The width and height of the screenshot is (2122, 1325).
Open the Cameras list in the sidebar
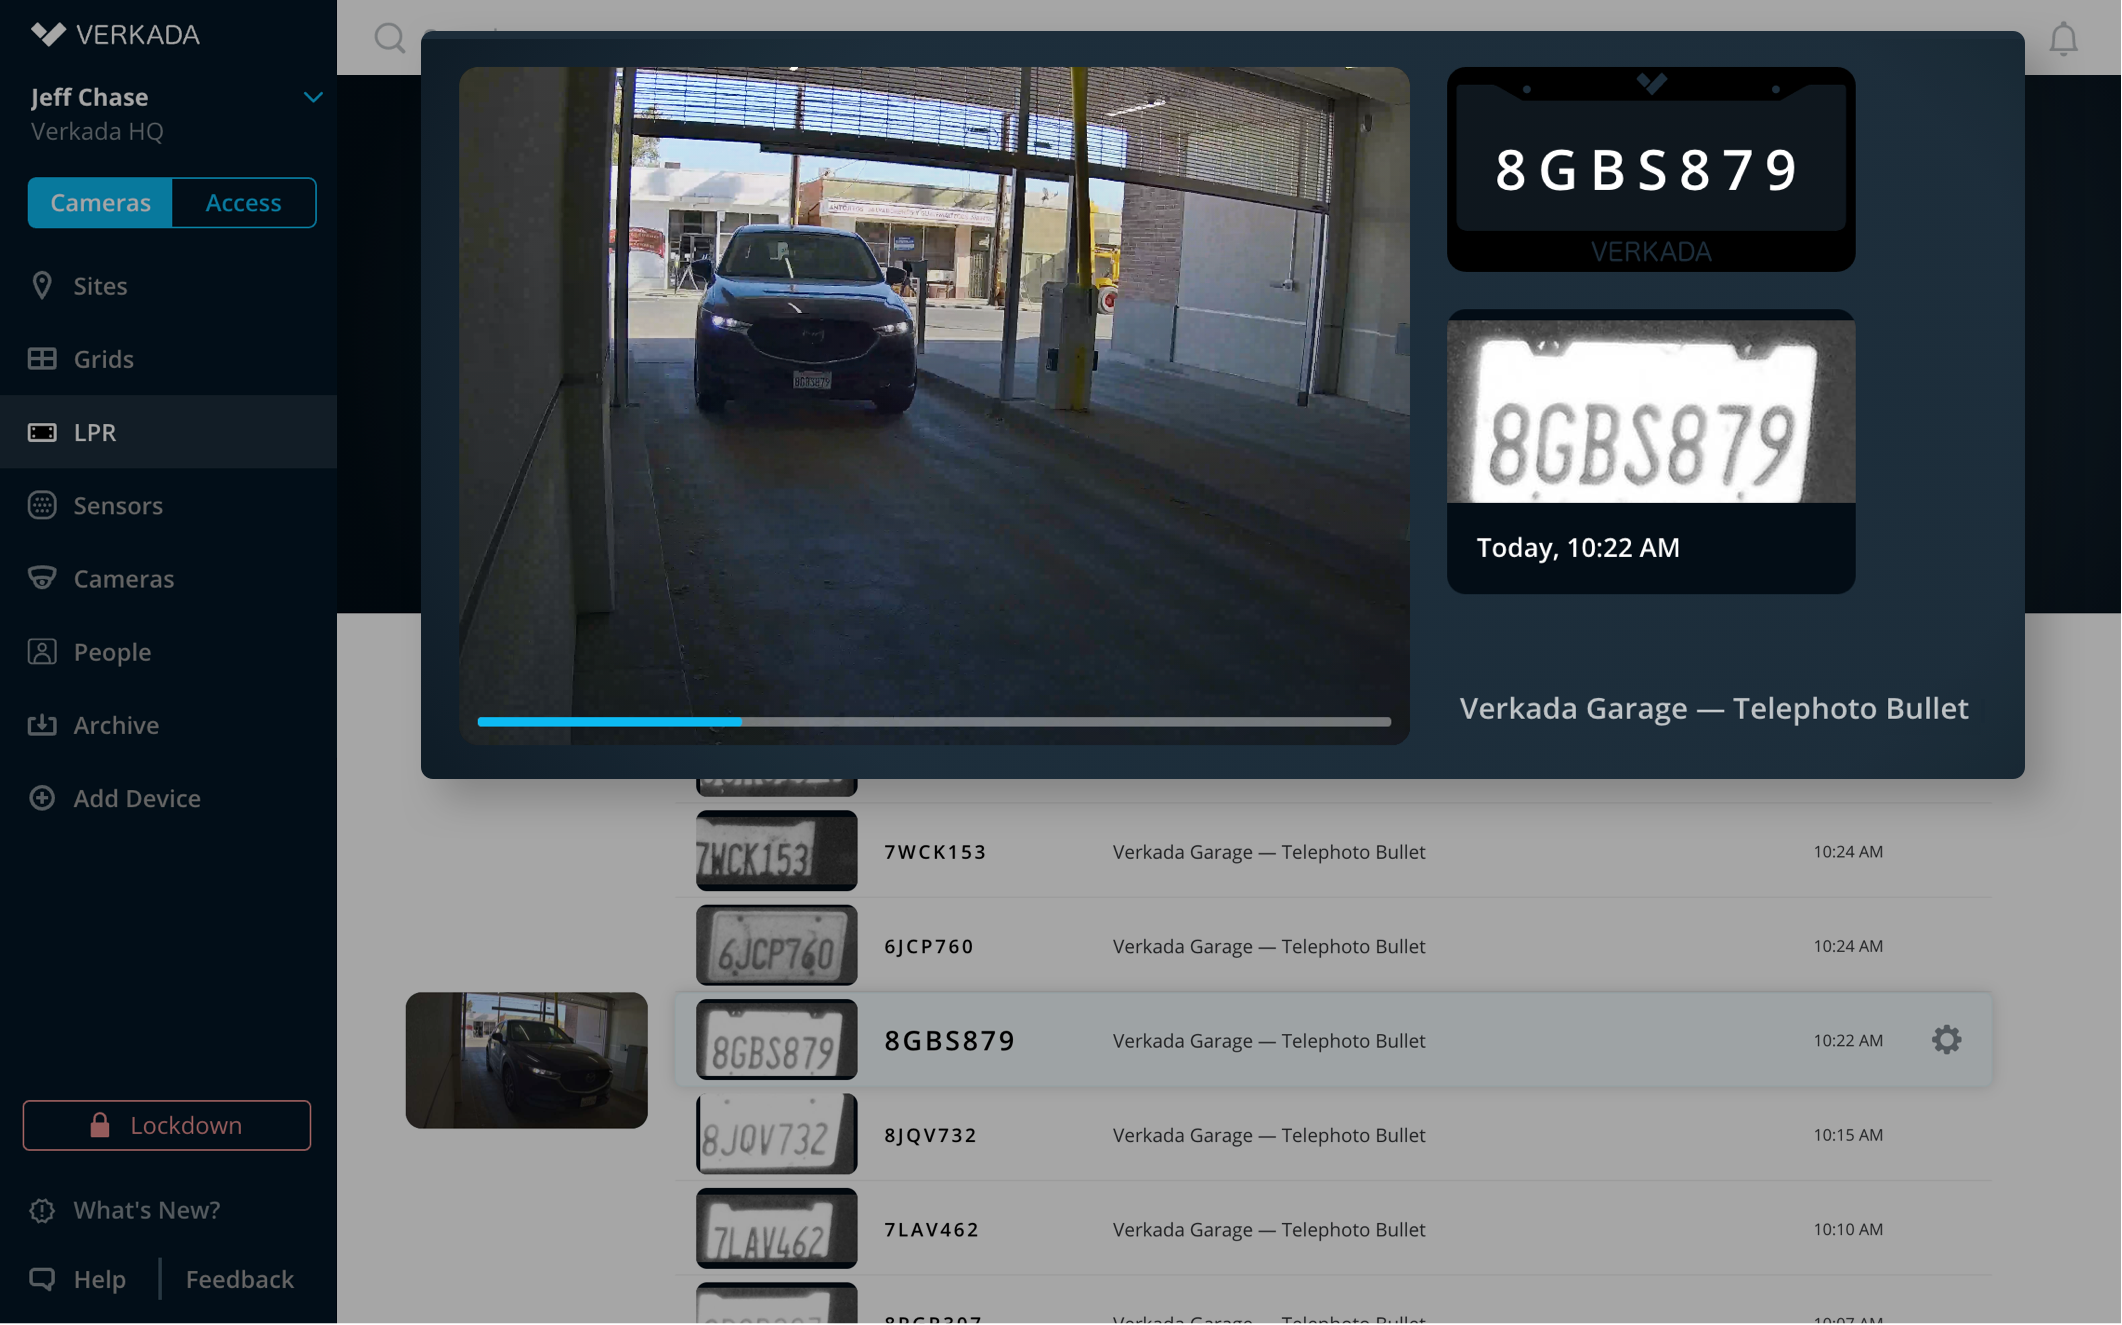tap(123, 579)
